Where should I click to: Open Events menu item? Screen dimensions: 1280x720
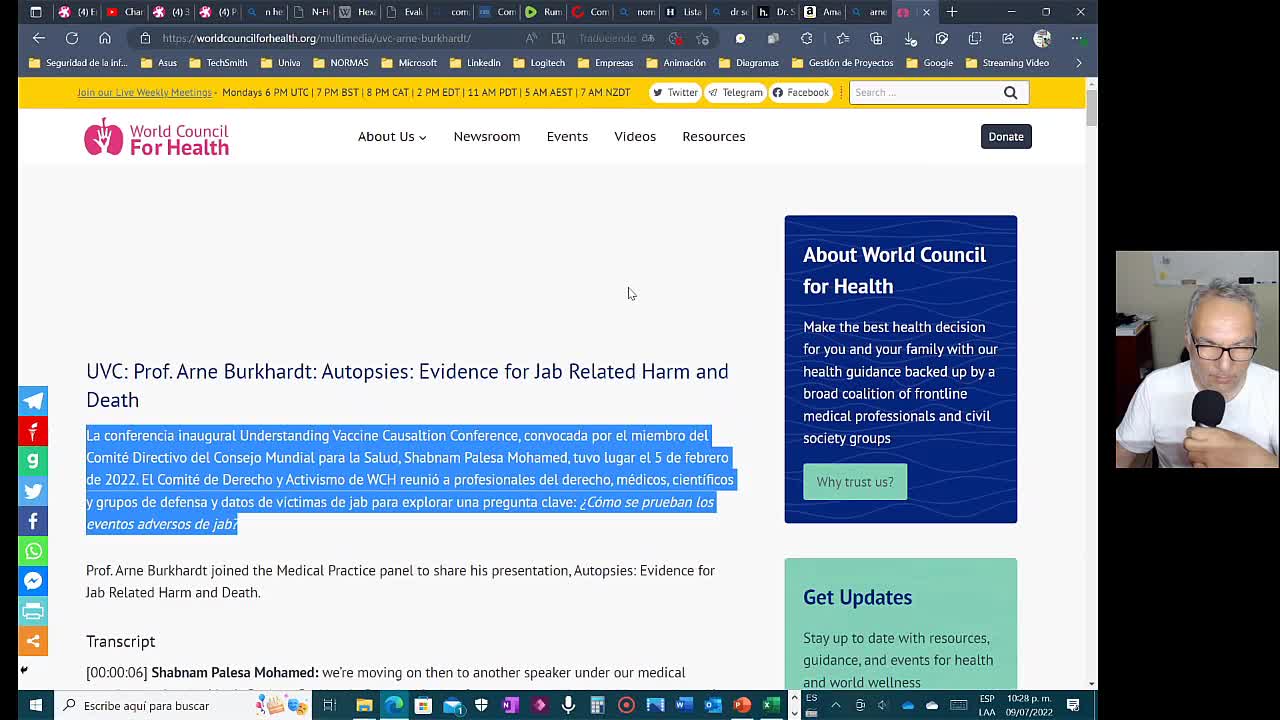(567, 136)
